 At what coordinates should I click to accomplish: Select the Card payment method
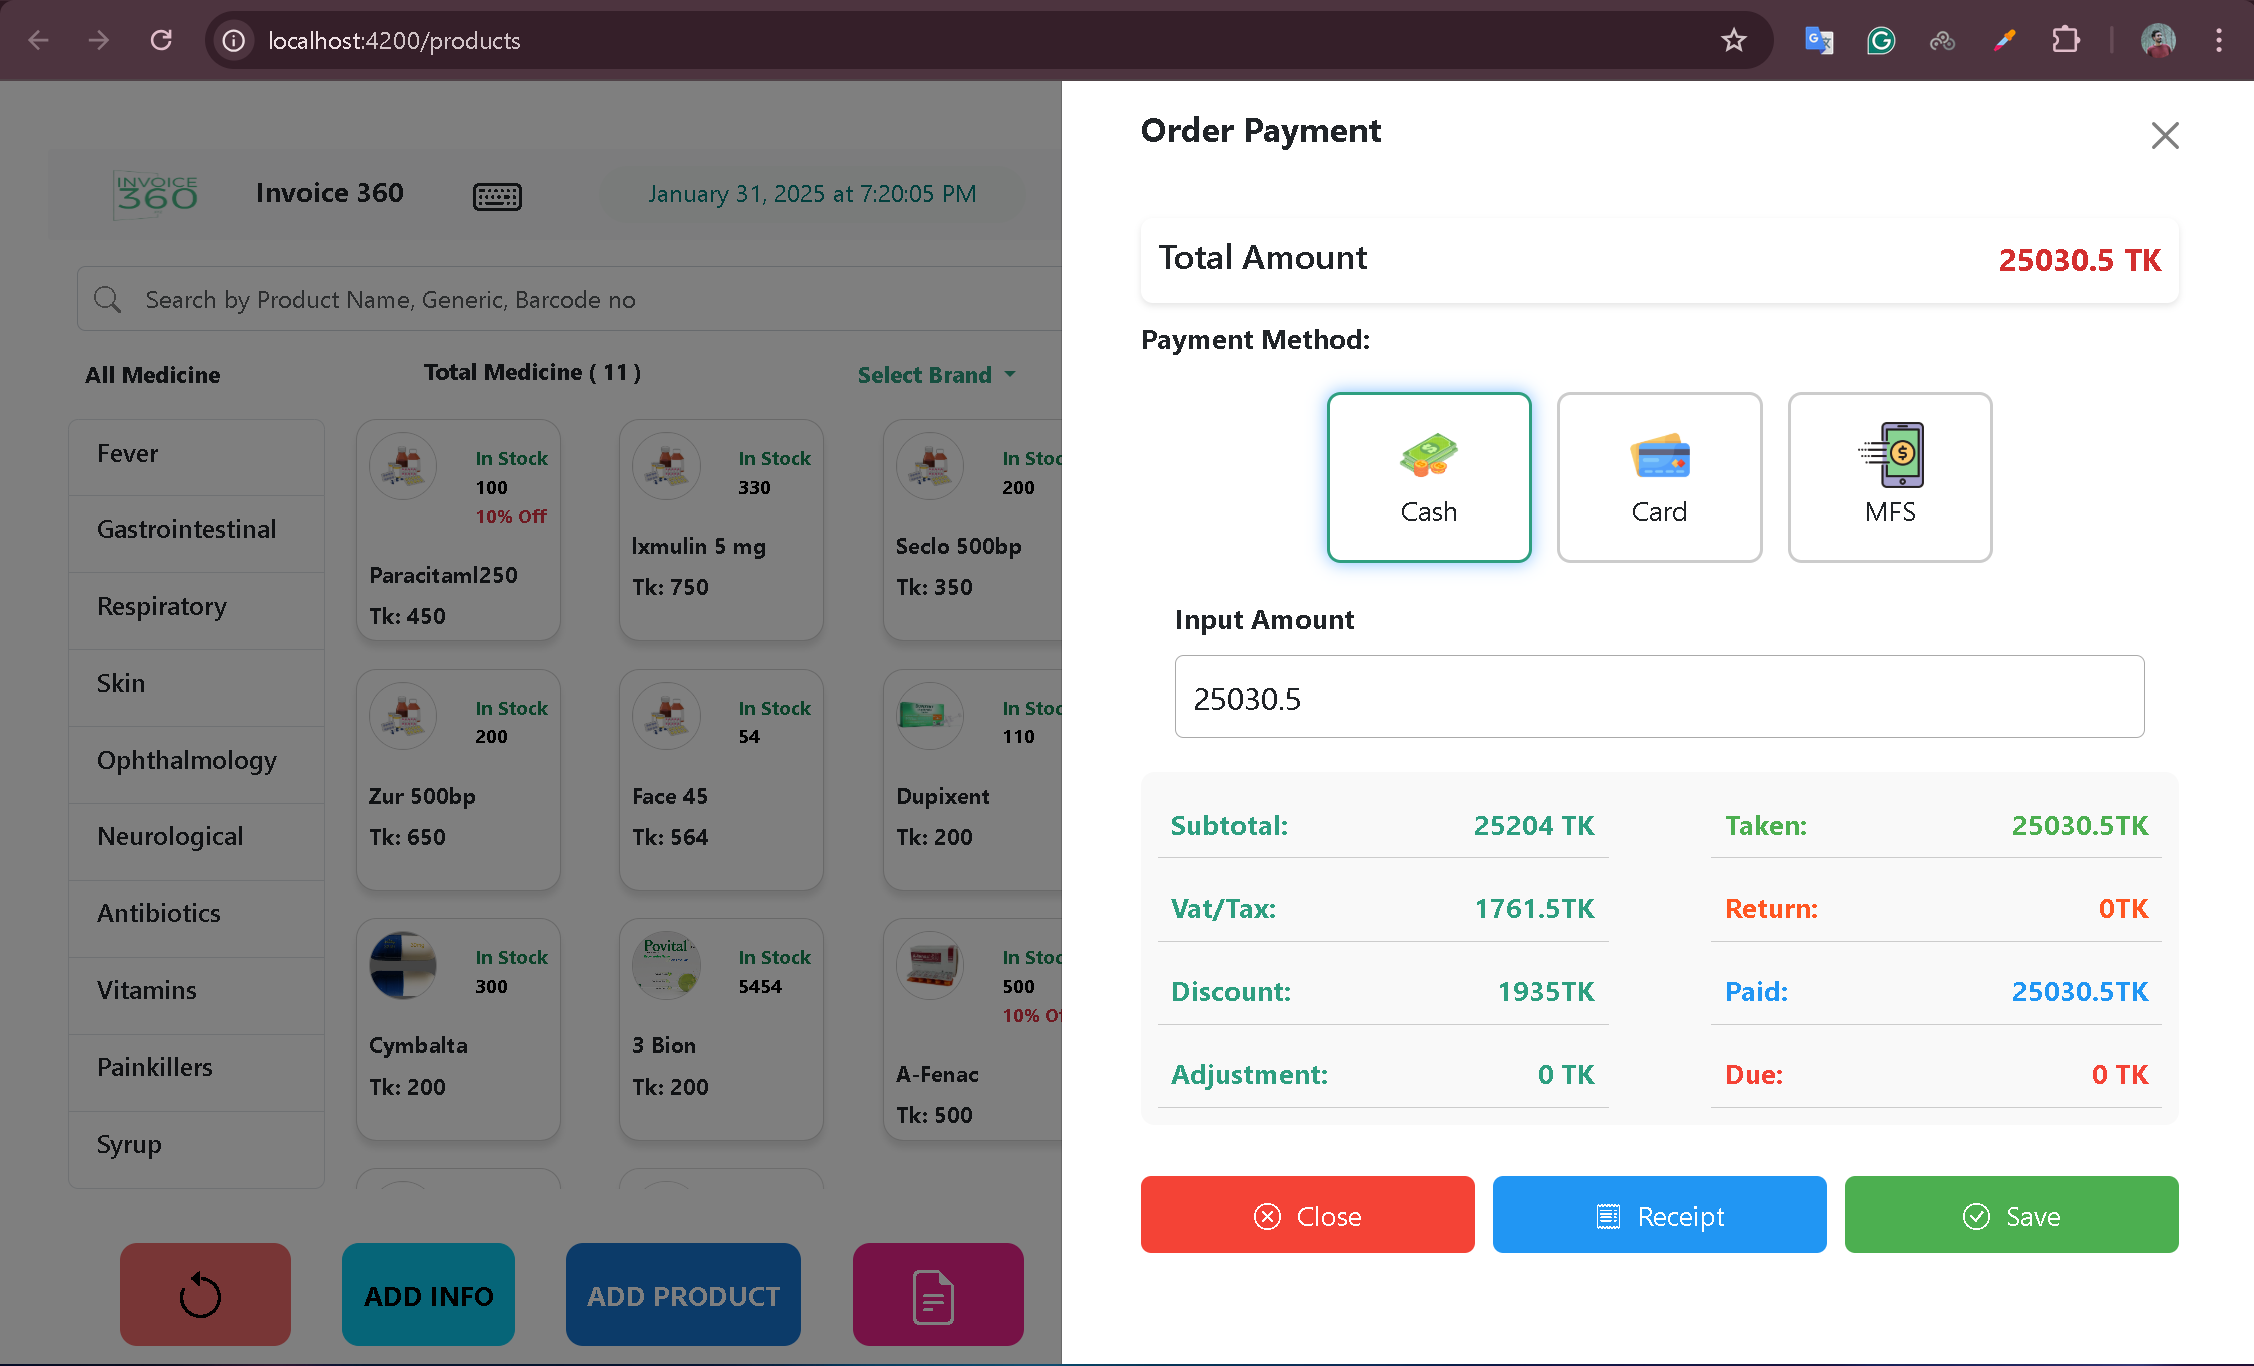click(x=1659, y=477)
